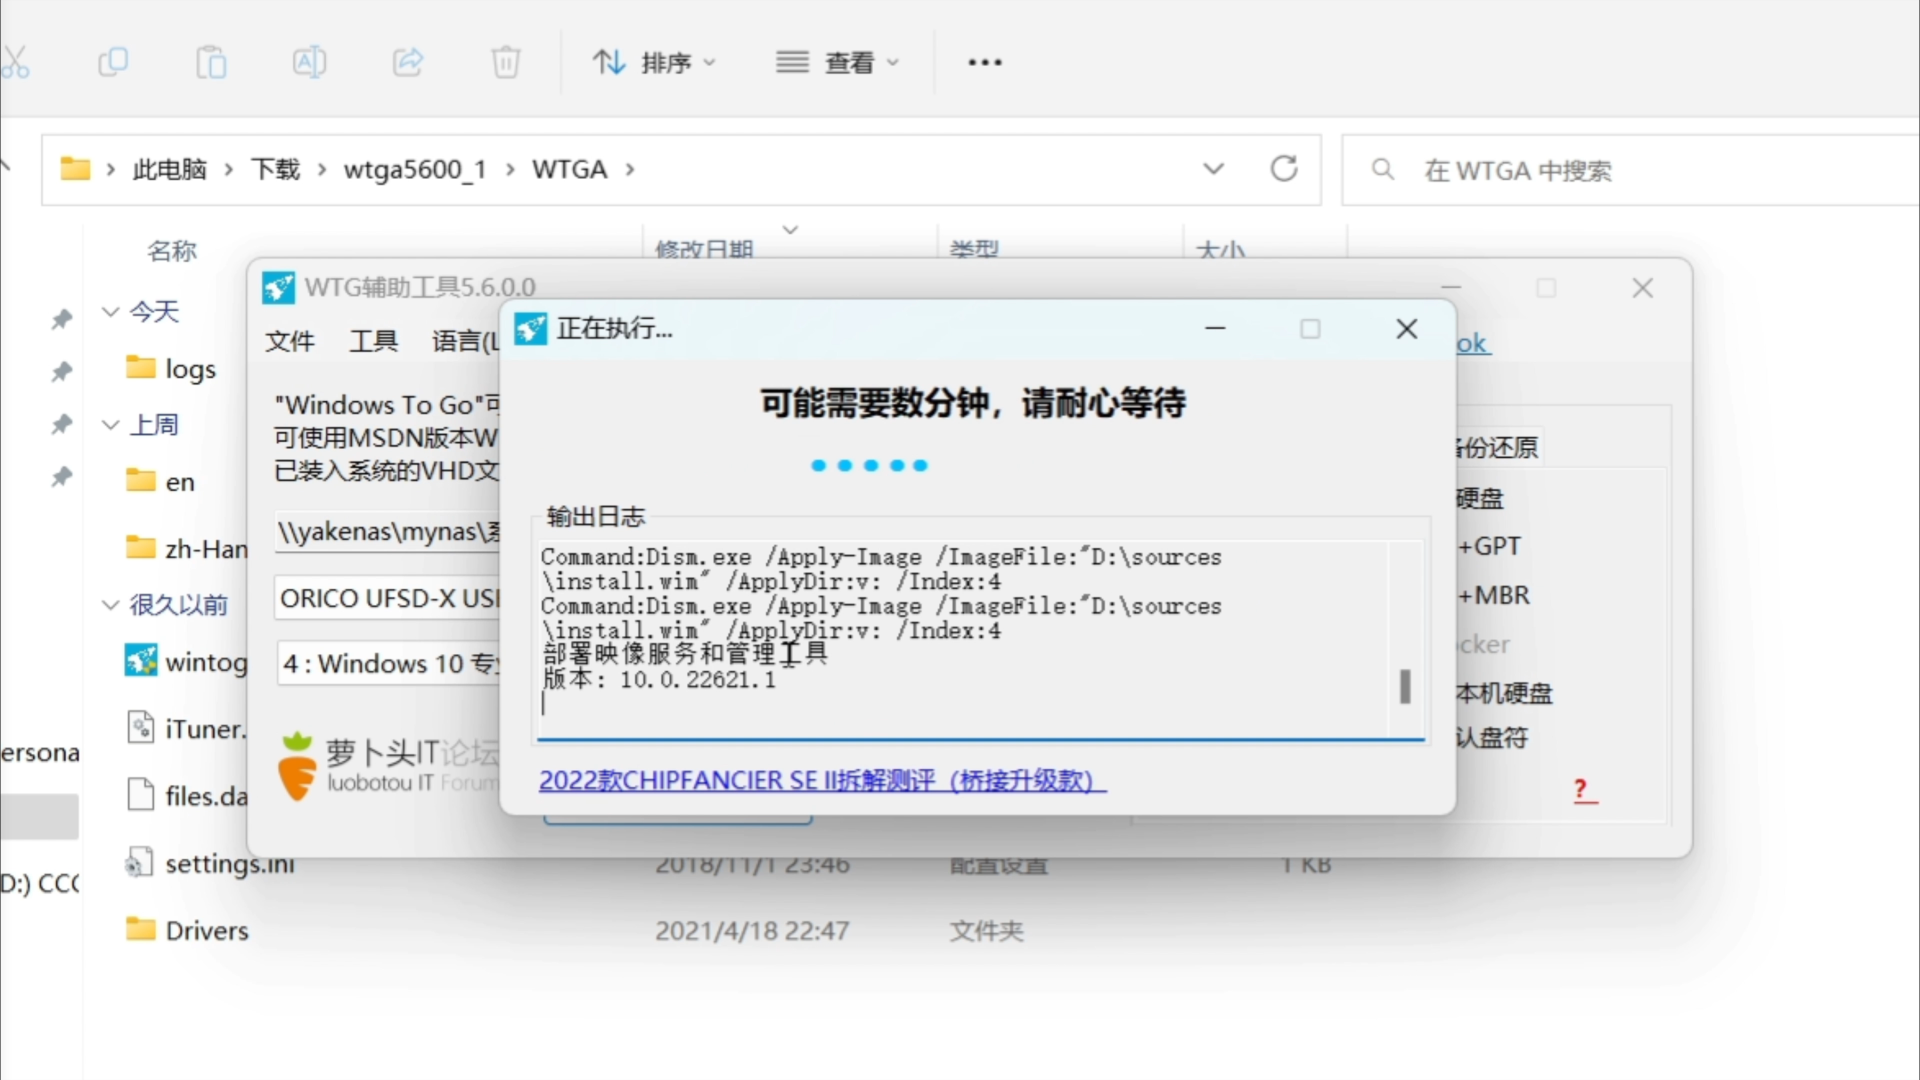The image size is (1920, 1080).
Task: Collapse the 上周 group
Action: tap(111, 424)
